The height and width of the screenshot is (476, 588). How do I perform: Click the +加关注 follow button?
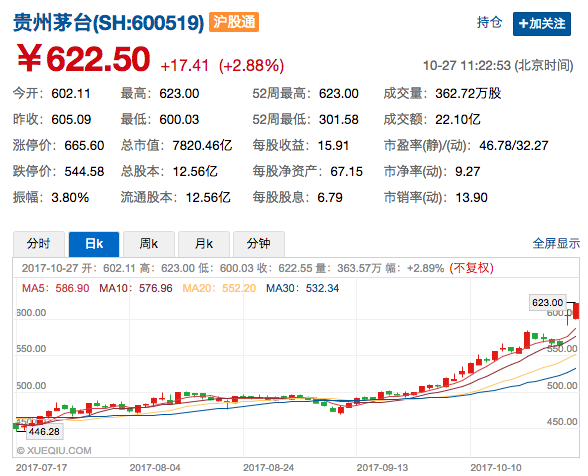[542, 24]
